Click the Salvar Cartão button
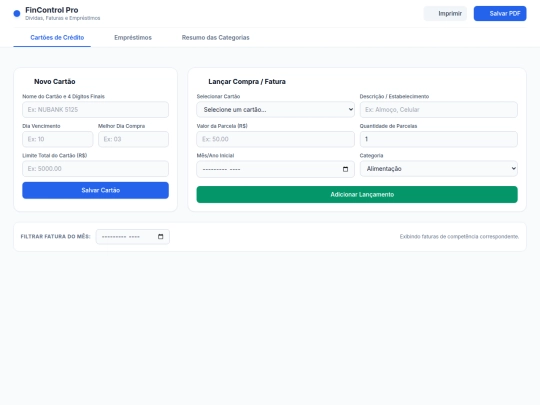Image resolution: width=540 pixels, height=405 pixels. tap(95, 190)
